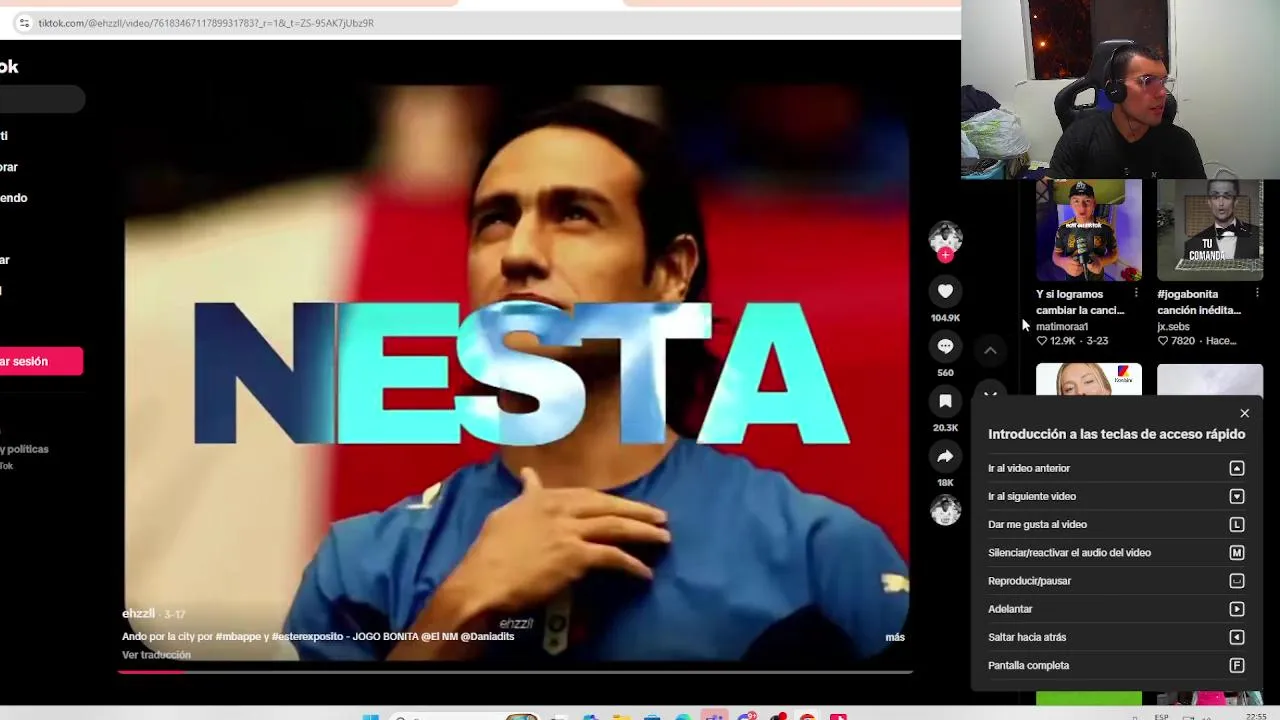Screen dimensions: 1280x720
Task: Click the spacebar key icon for play/pause
Action: [x=1237, y=581]
